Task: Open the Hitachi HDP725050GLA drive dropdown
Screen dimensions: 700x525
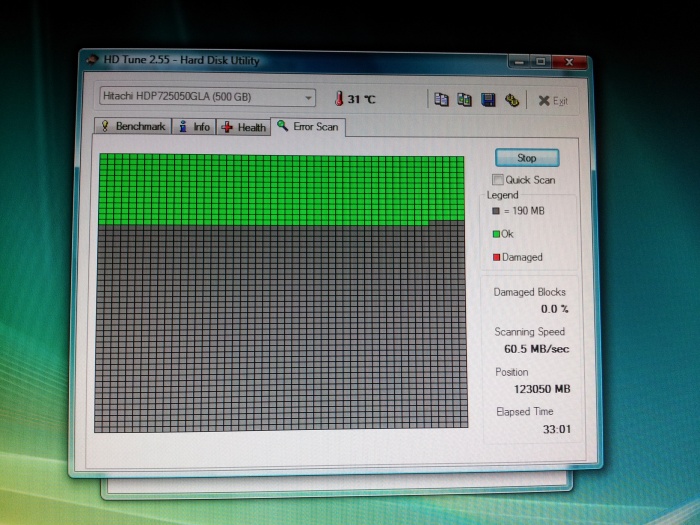Action: coord(207,97)
